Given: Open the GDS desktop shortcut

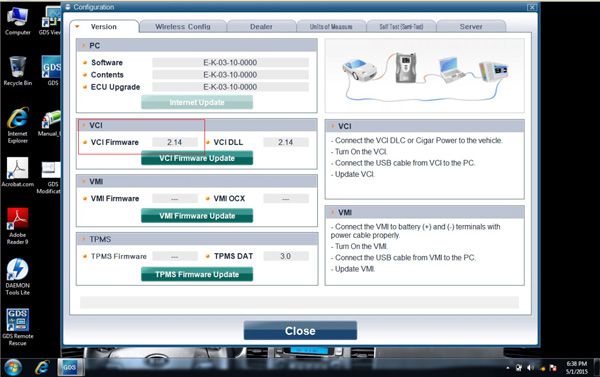Looking at the screenshot, I should tap(51, 71).
